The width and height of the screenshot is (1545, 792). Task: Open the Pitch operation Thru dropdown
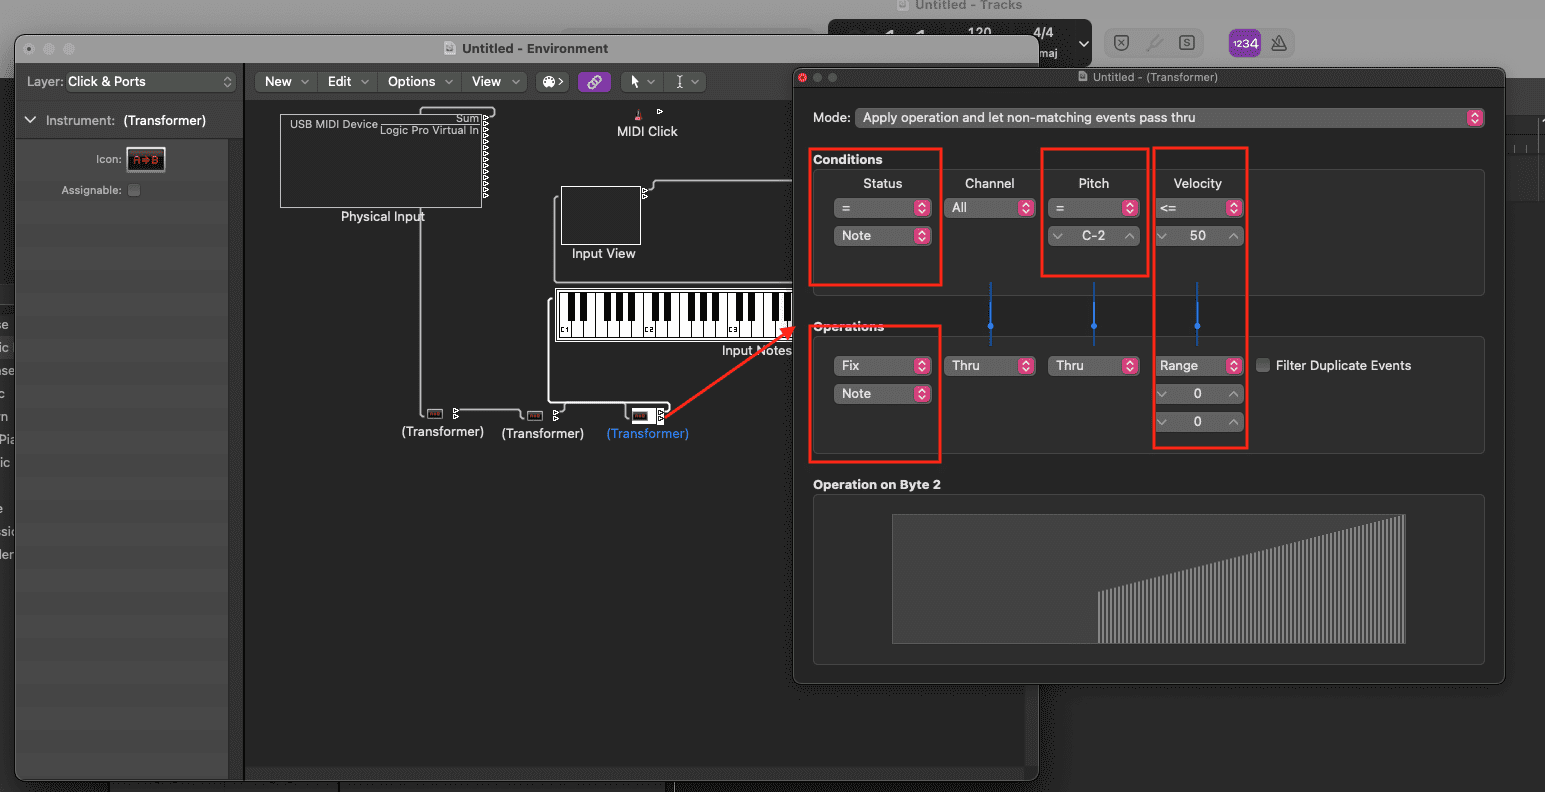coord(1093,366)
